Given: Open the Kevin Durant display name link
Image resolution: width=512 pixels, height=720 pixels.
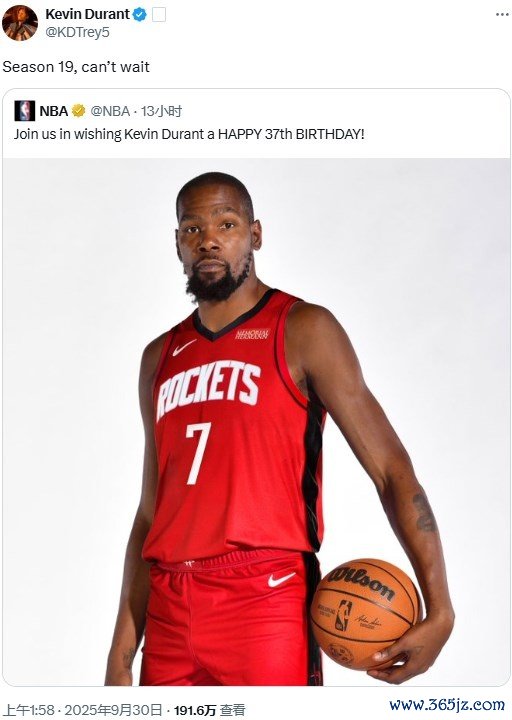Looking at the screenshot, I should point(87,14).
